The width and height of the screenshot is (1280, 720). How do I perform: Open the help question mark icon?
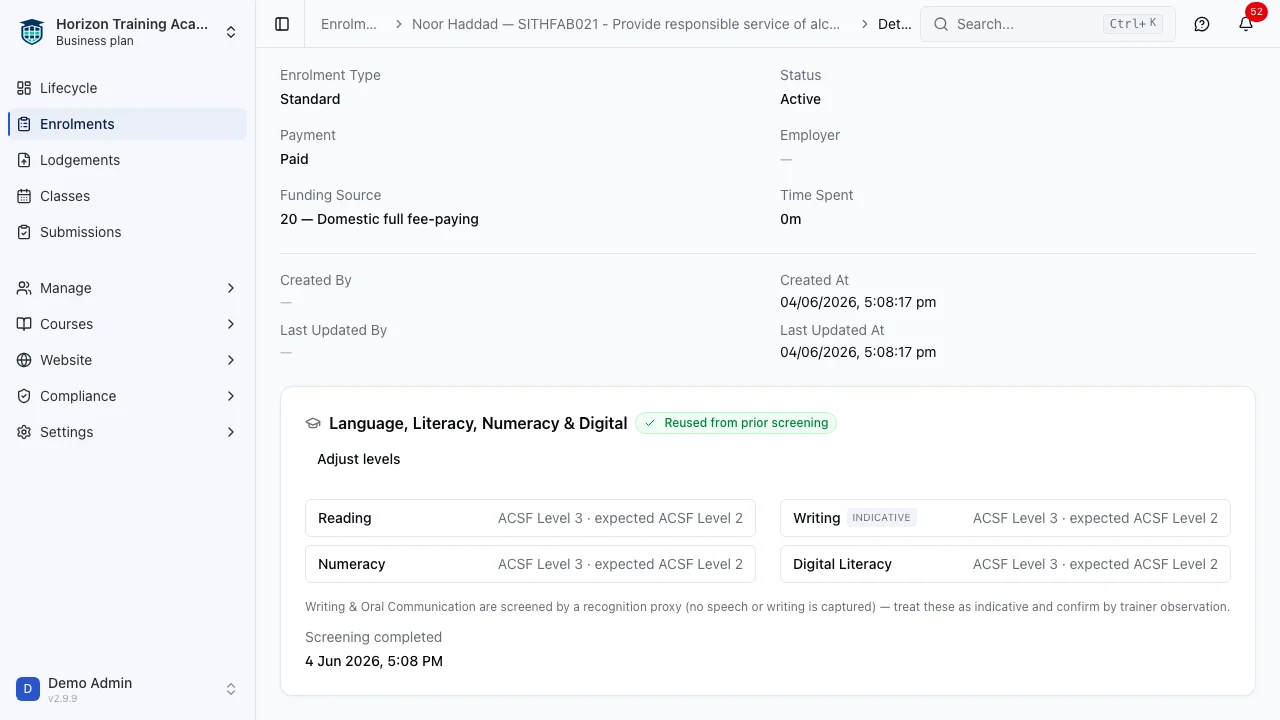point(1202,24)
